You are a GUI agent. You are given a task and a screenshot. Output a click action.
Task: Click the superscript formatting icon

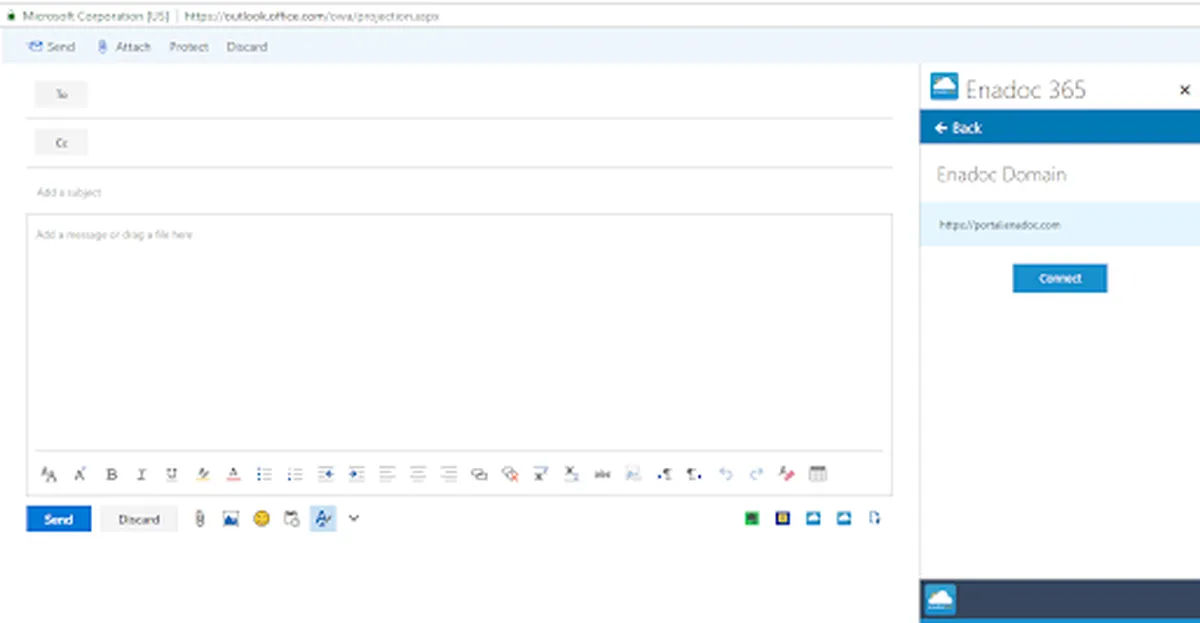pyautogui.click(x=541, y=475)
